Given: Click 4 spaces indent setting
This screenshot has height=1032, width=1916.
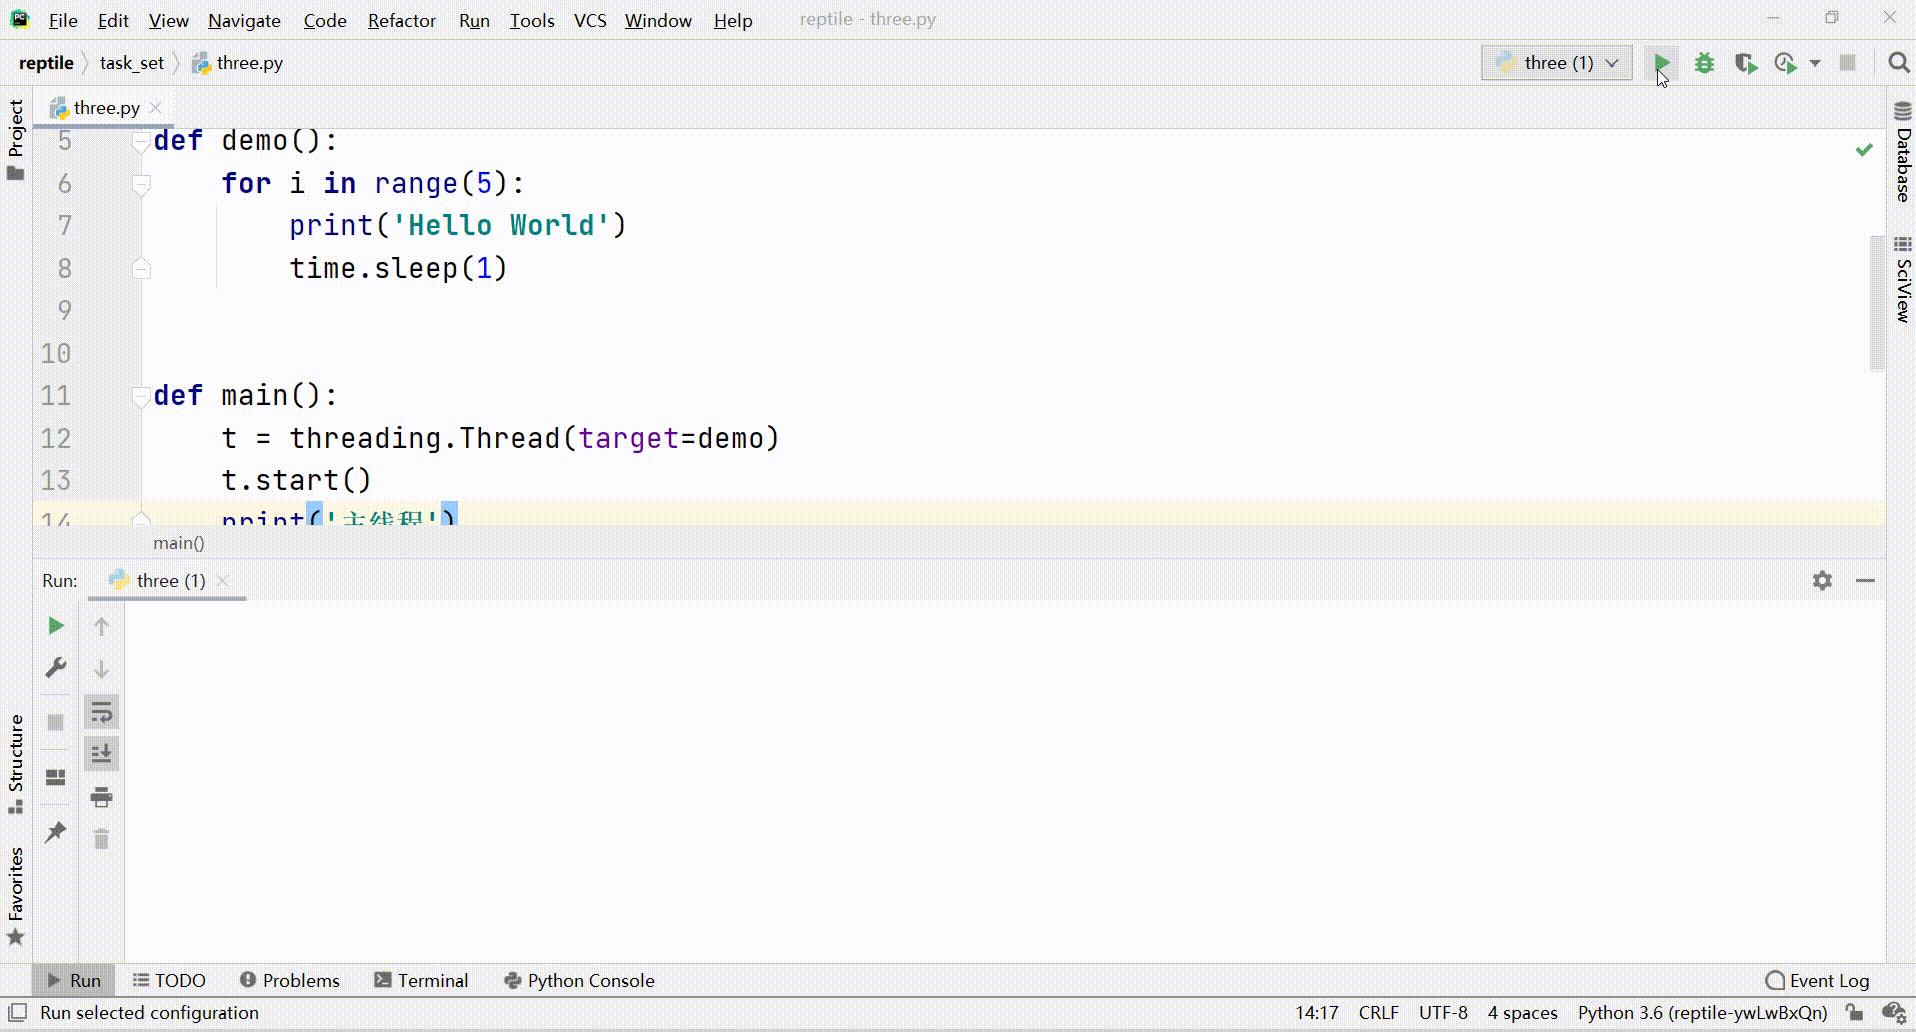Looking at the screenshot, I should (x=1522, y=1013).
